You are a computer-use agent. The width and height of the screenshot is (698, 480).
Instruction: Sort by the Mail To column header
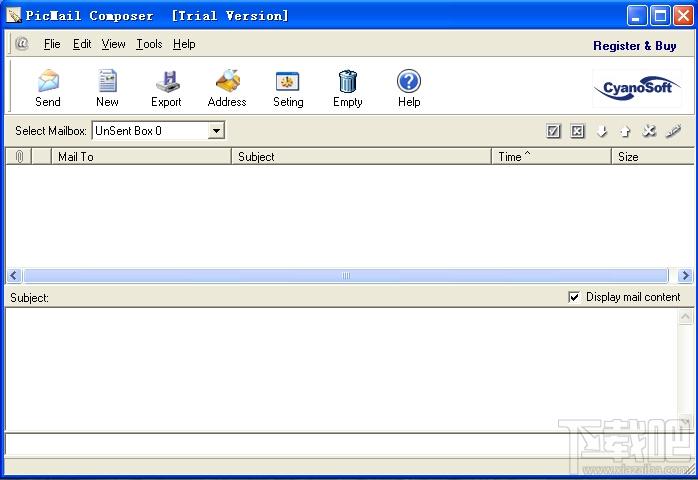point(142,157)
